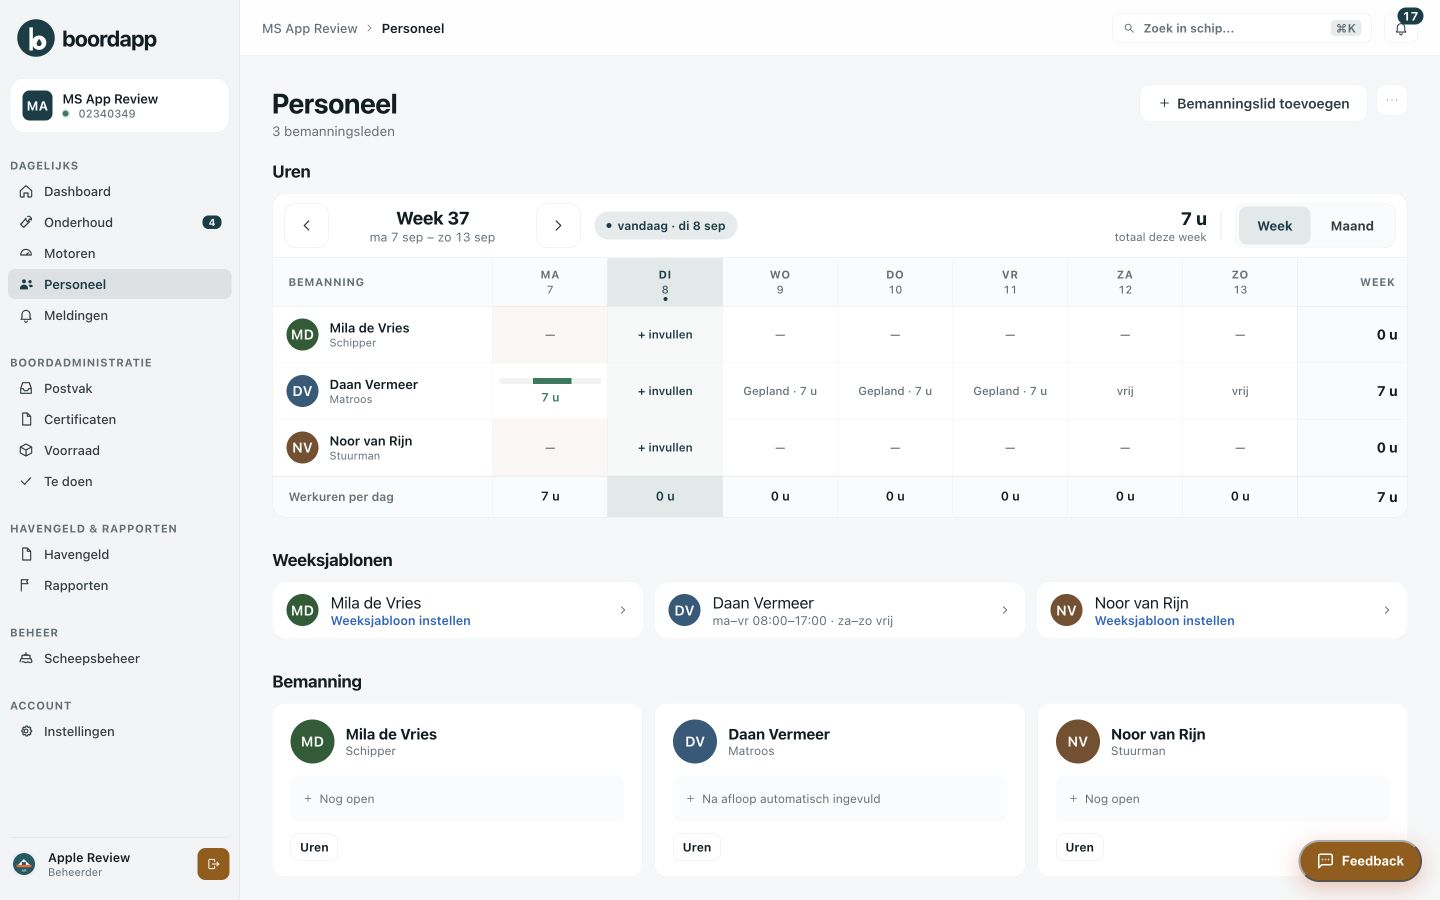Click the large MD avatar in Bemanning card
The image size is (1440, 900).
pos(312,742)
